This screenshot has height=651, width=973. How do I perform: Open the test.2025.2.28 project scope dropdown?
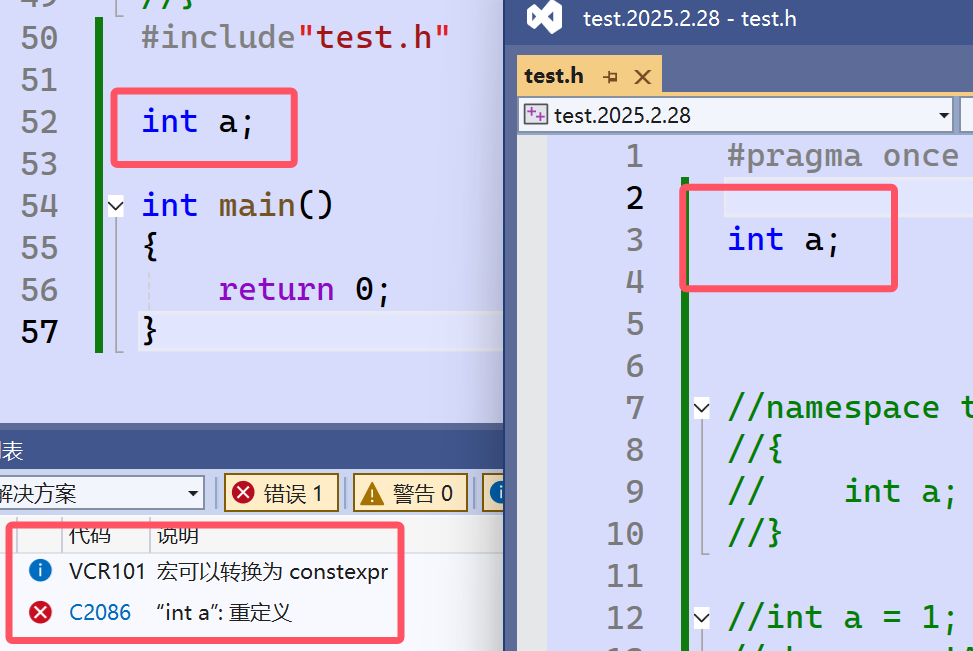(944, 115)
